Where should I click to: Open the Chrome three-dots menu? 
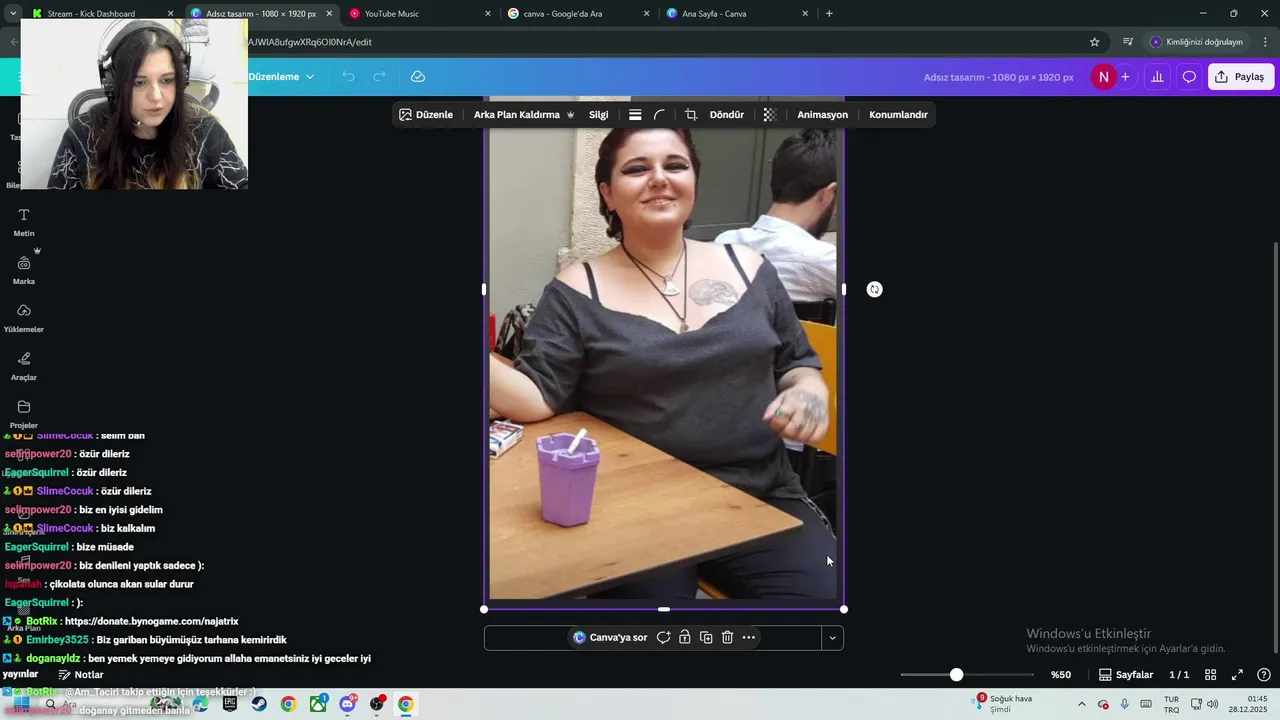coord(1266,42)
